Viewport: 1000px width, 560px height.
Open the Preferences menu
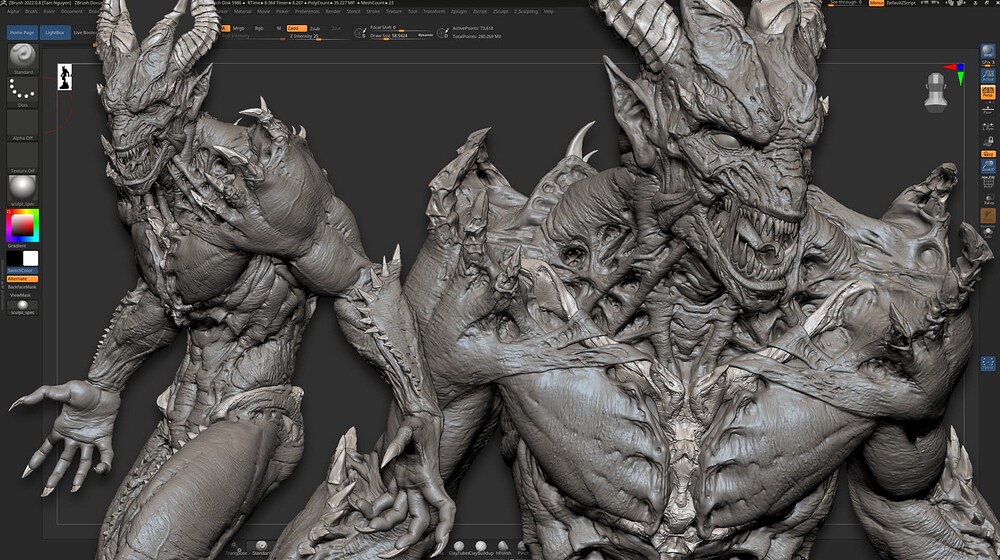pyautogui.click(x=307, y=11)
